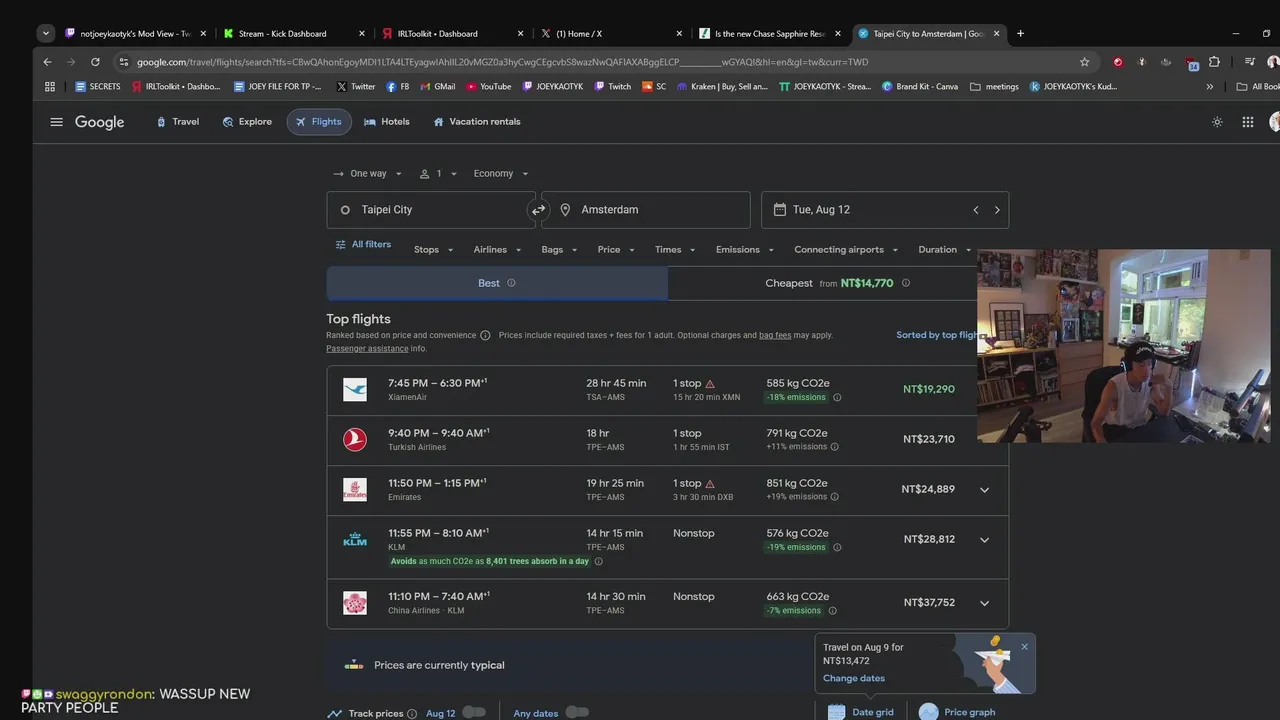Open Connecting airports filter

click(x=846, y=250)
